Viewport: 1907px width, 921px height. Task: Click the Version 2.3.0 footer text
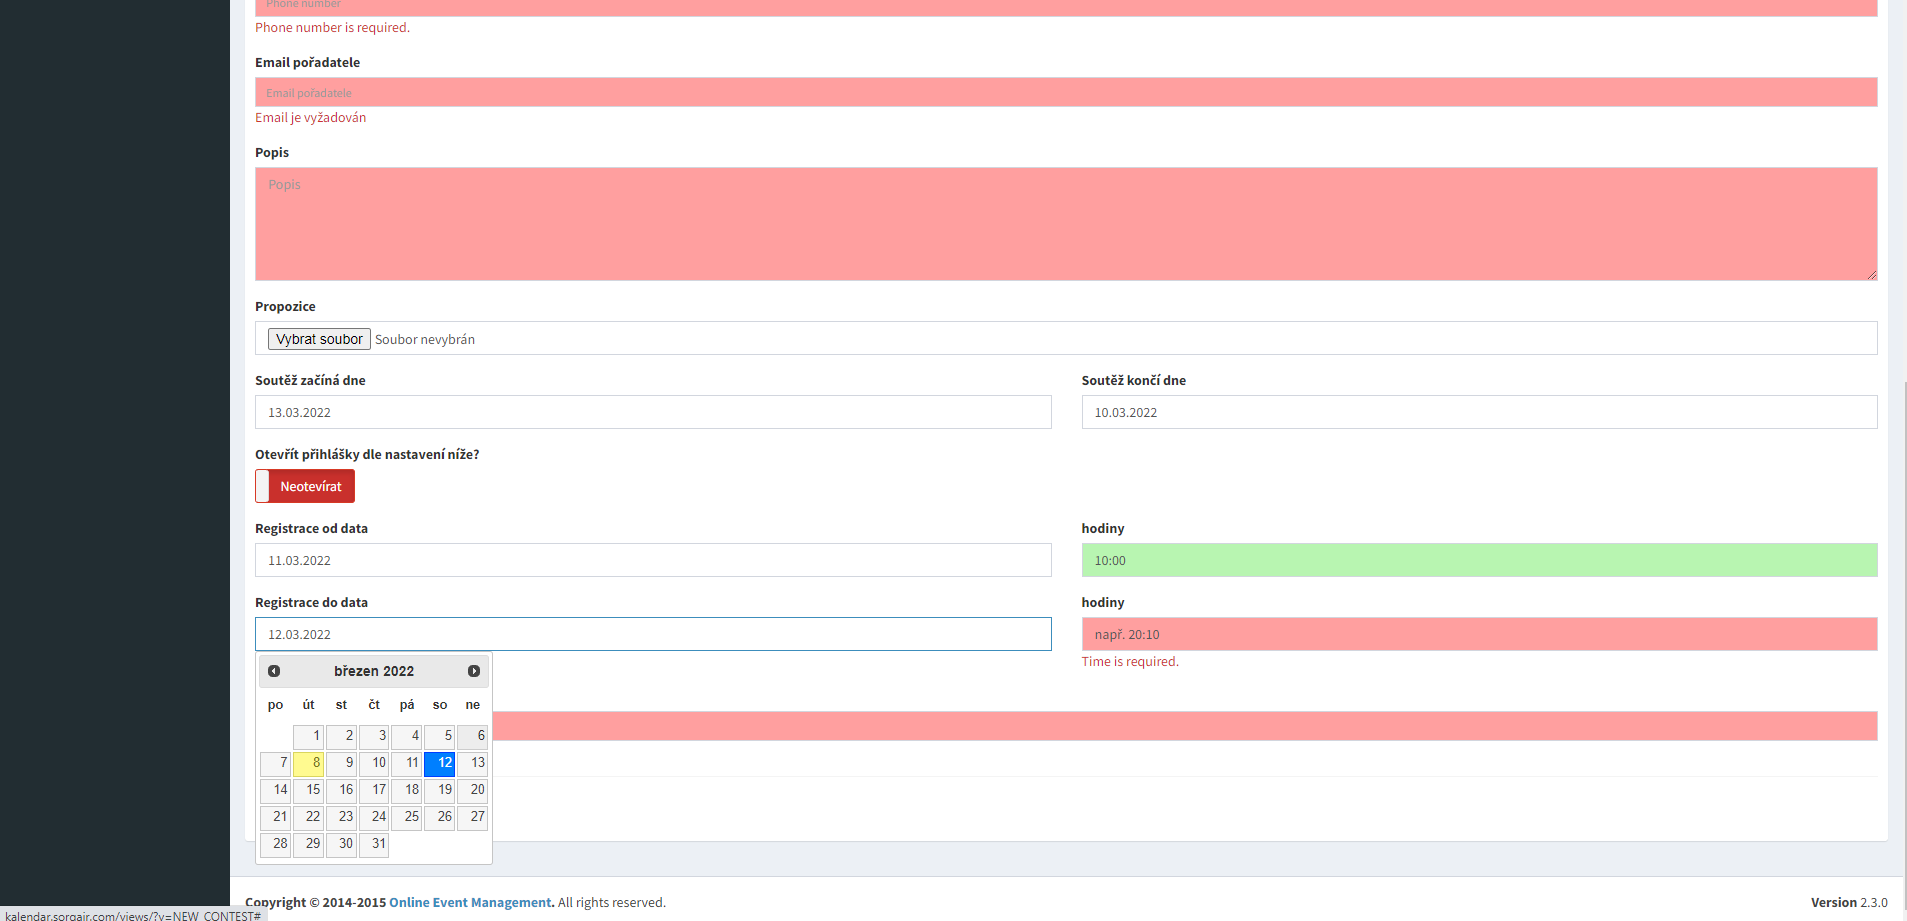tap(1849, 902)
